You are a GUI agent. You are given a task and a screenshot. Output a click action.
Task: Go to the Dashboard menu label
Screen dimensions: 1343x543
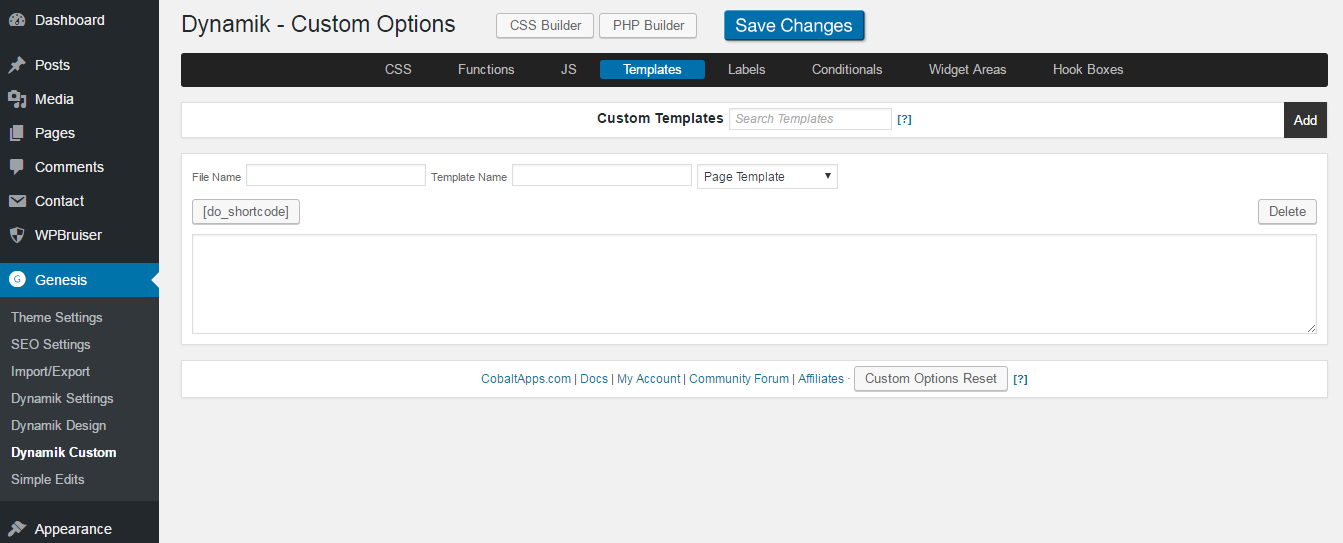tap(70, 20)
